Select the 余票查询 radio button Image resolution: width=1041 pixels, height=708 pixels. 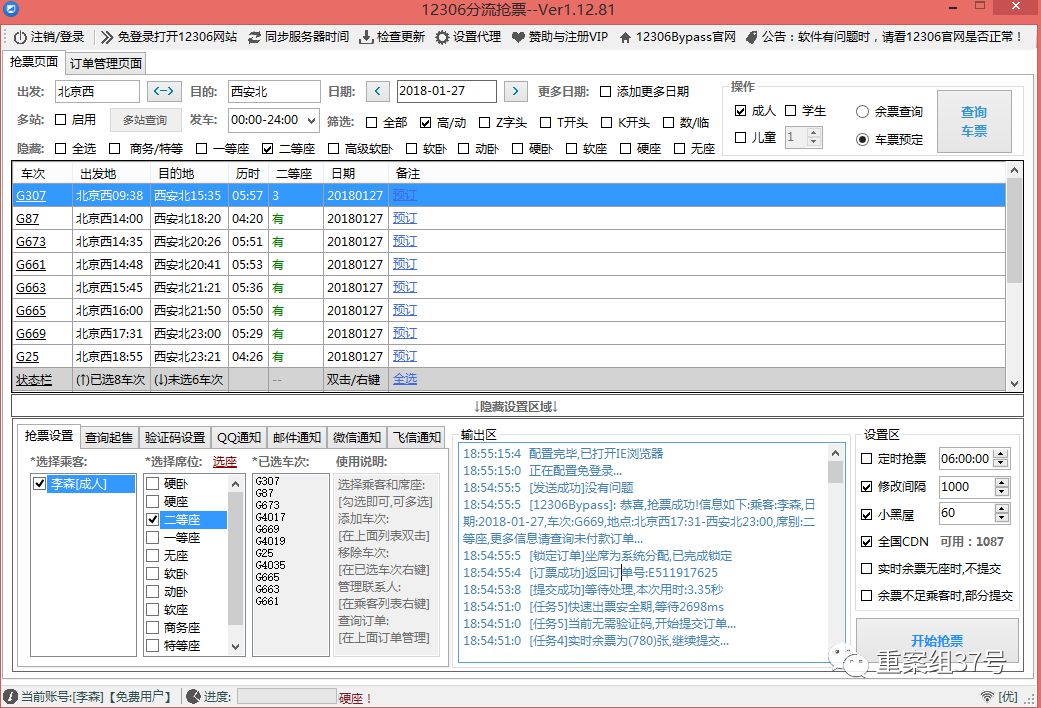tap(862, 112)
